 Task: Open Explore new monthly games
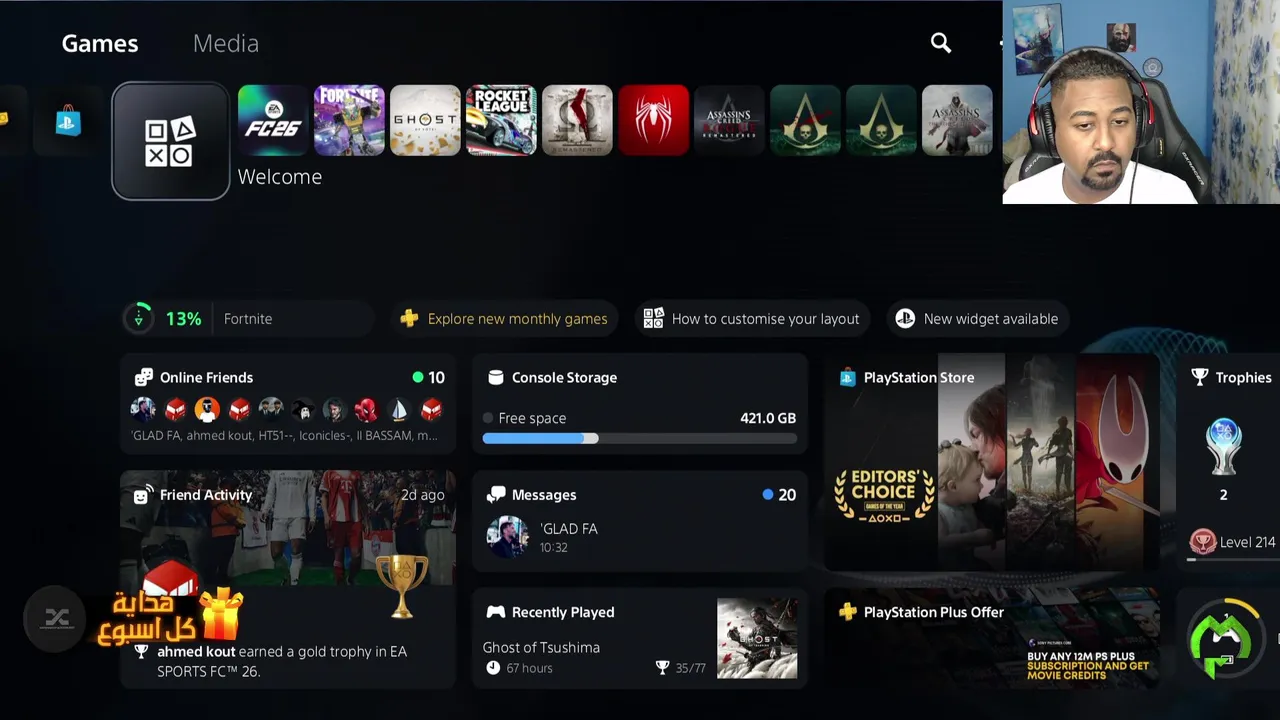tap(505, 318)
